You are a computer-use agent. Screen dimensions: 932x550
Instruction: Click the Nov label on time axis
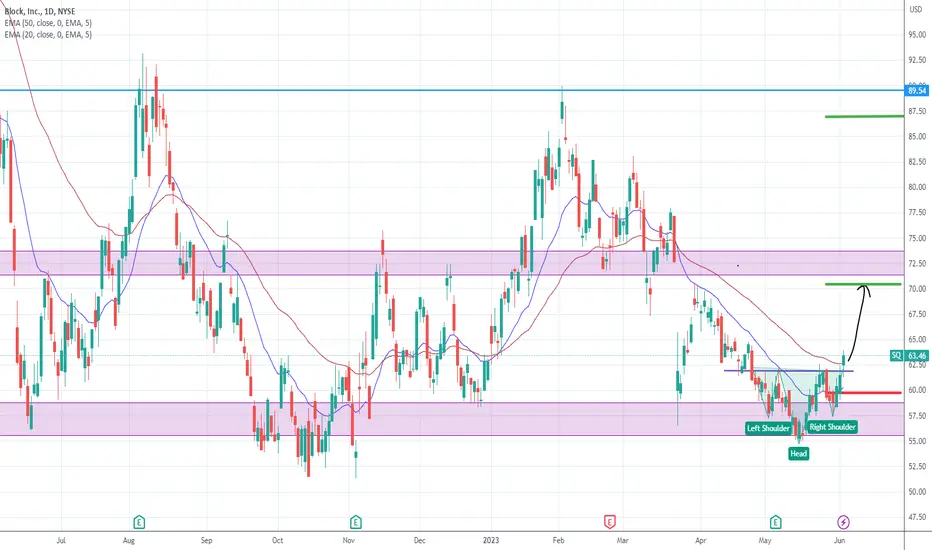[349, 540]
